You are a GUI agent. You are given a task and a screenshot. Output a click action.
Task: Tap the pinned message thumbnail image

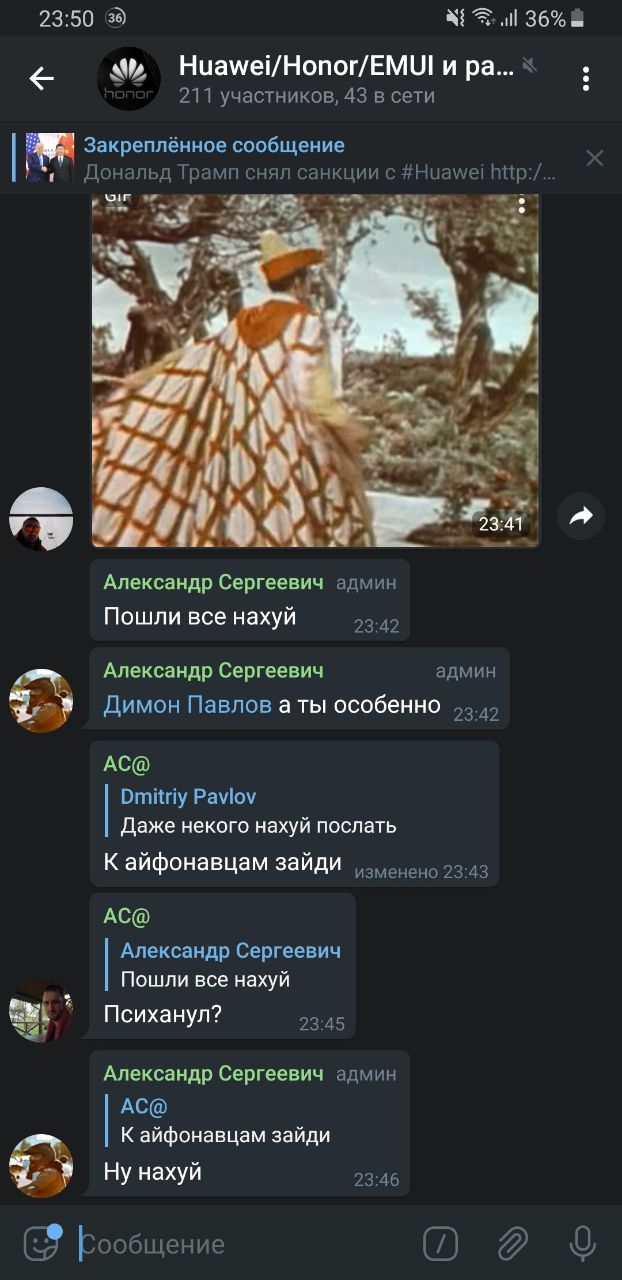click(50, 158)
